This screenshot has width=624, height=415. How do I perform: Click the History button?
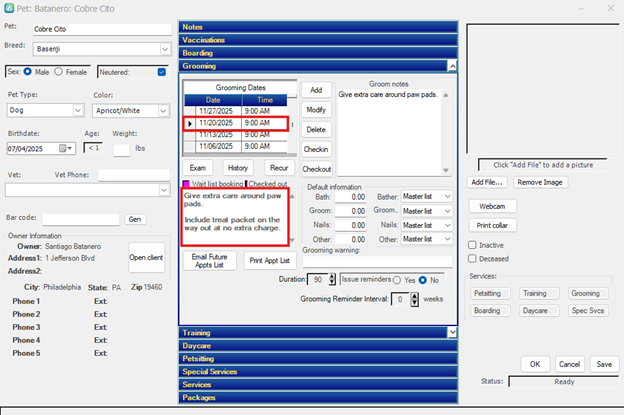(x=238, y=168)
